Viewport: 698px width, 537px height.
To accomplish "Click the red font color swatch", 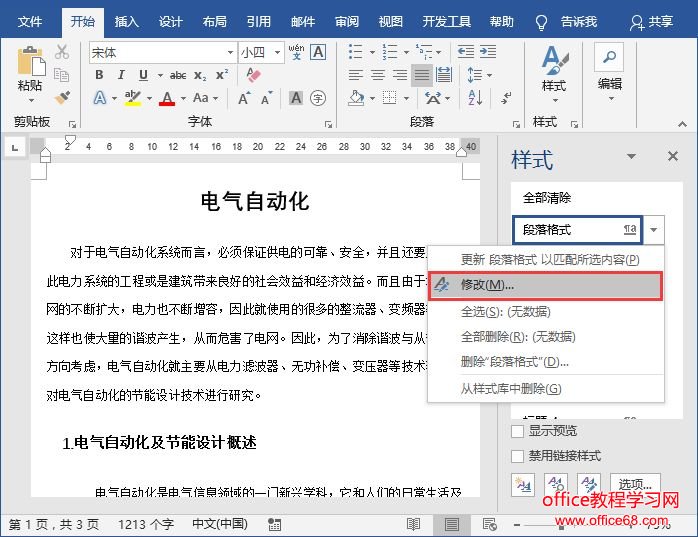I will click(x=166, y=98).
